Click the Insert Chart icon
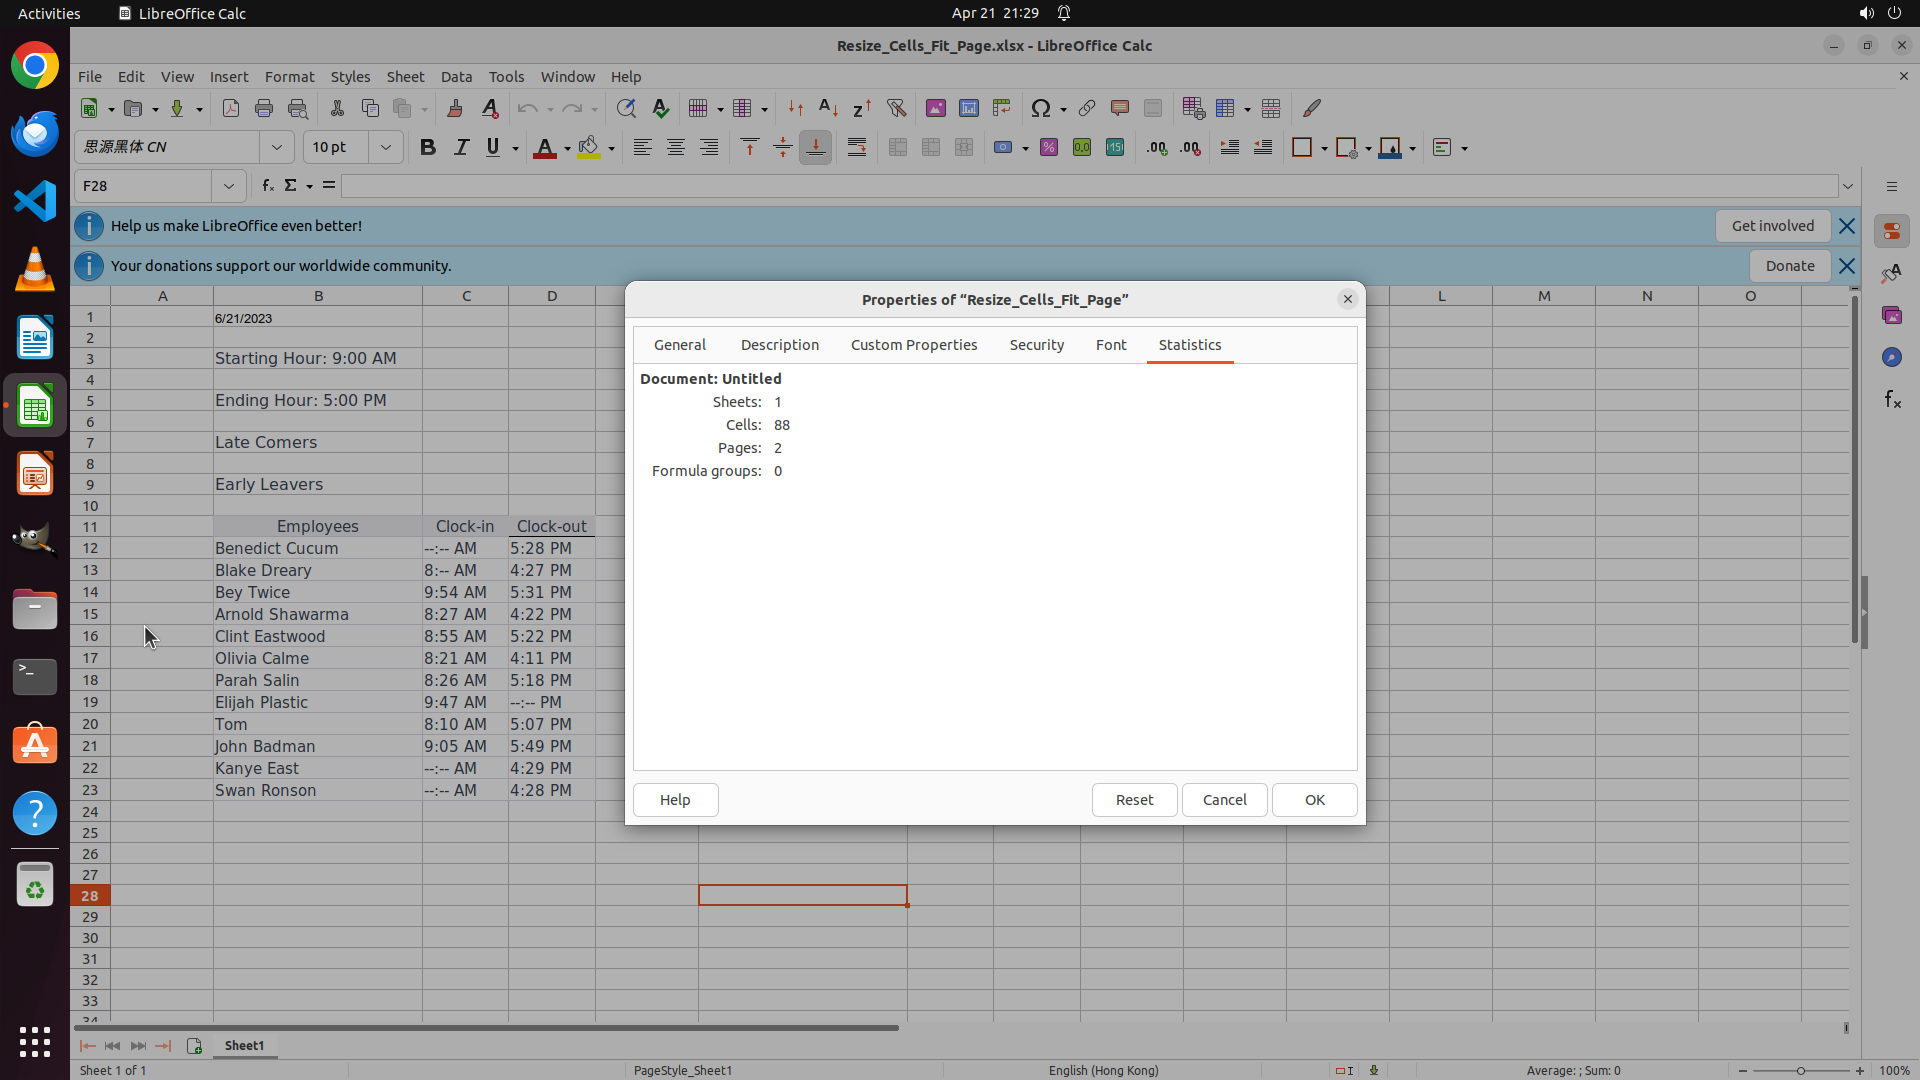Screen dimensions: 1920x1080 [x=968, y=108]
